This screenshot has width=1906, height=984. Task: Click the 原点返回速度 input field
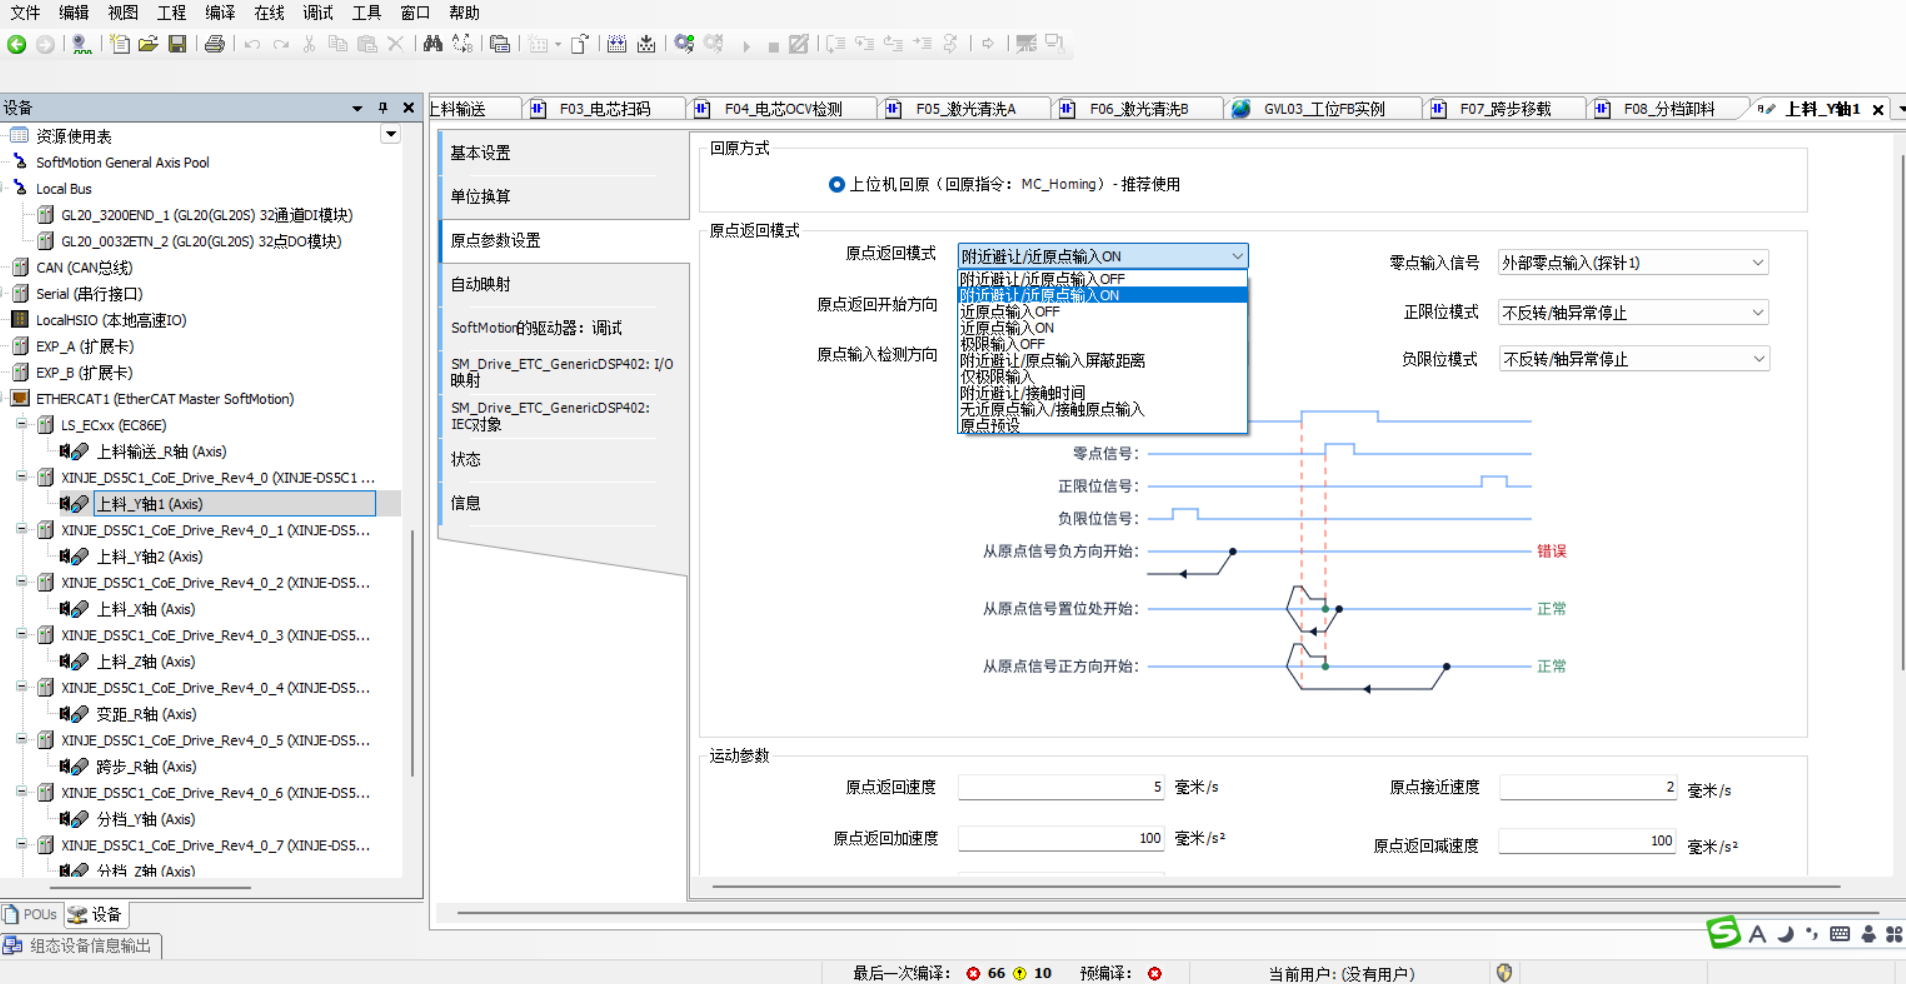coord(1060,787)
